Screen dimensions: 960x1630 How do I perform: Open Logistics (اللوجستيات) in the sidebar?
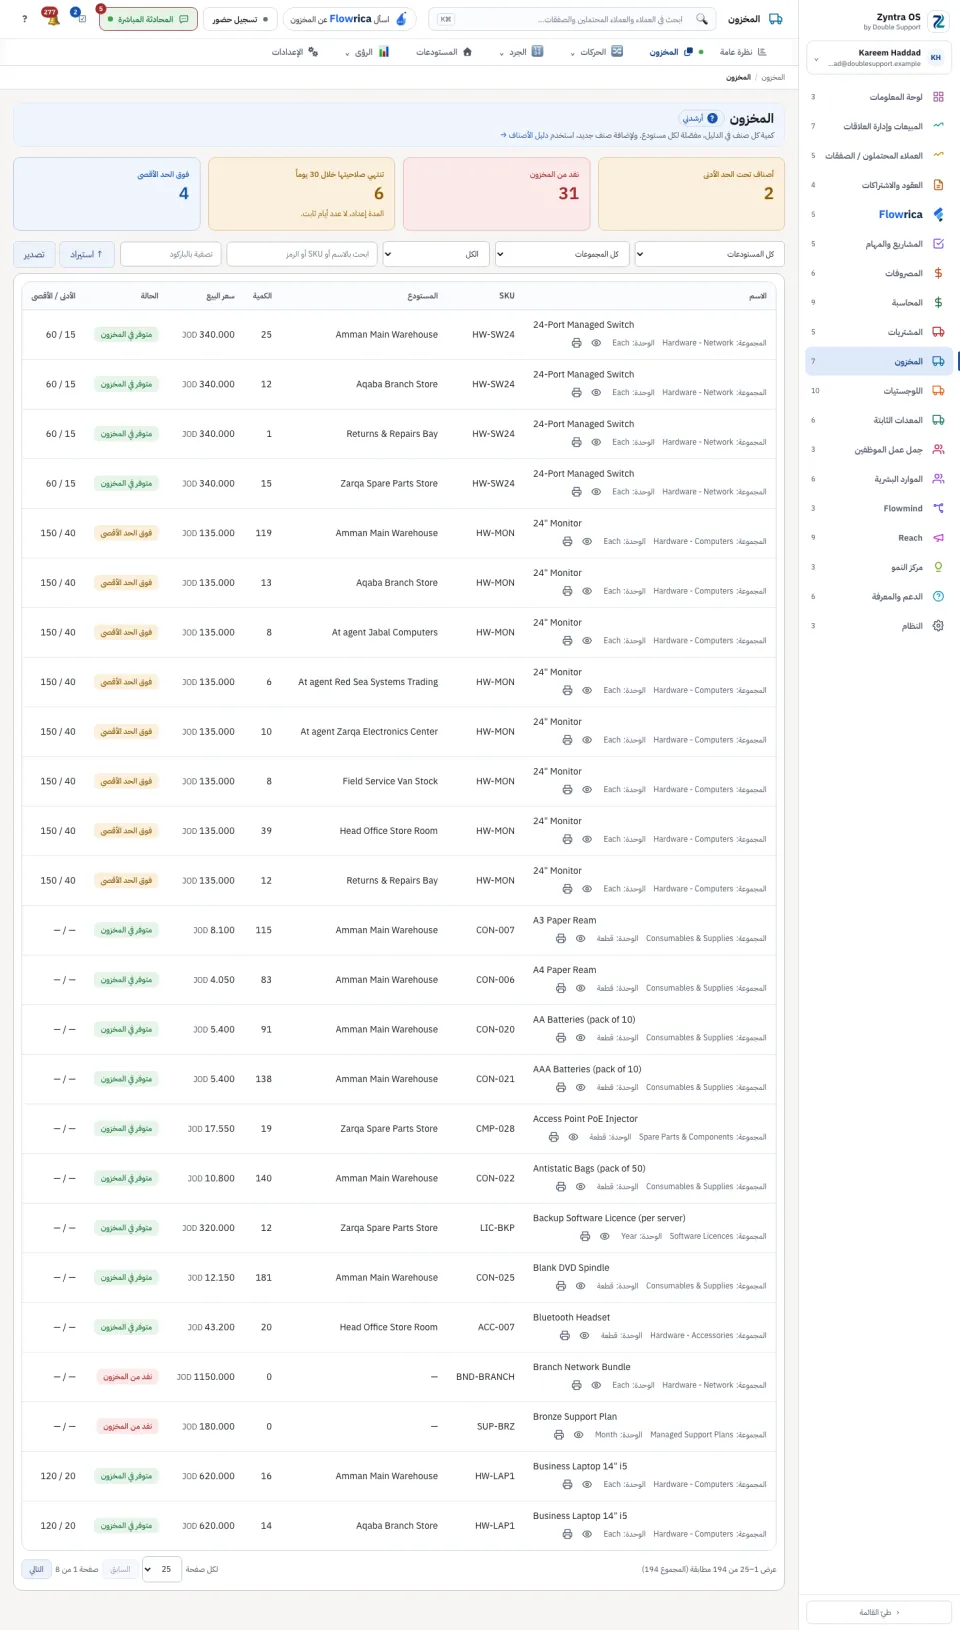(880, 391)
